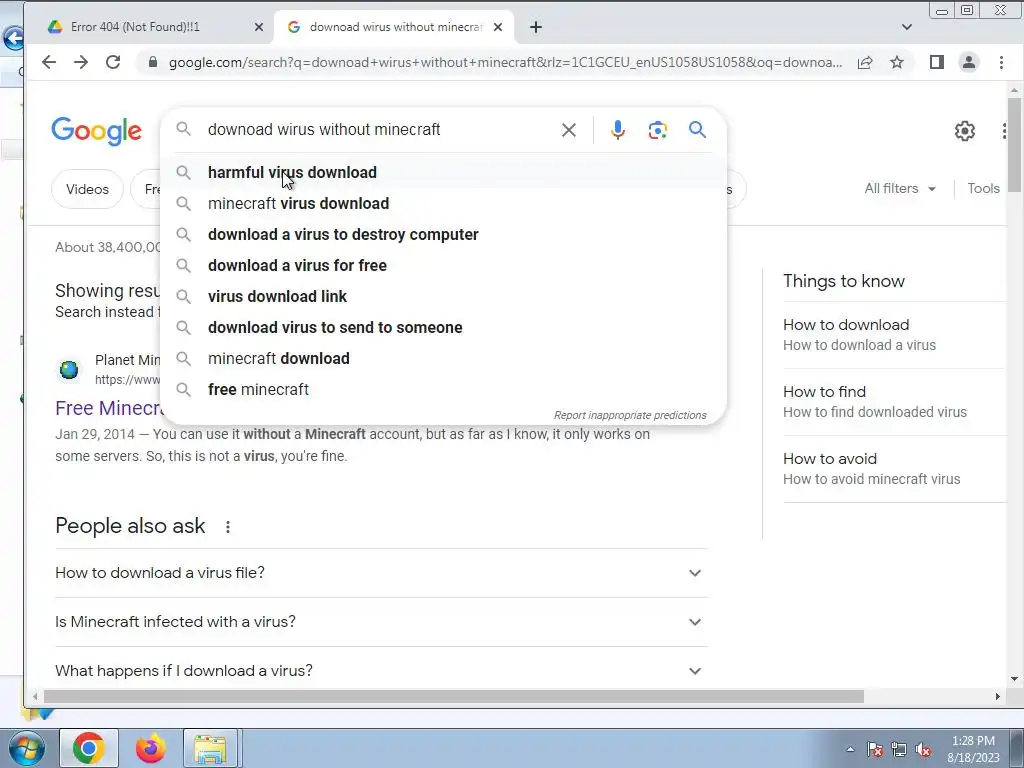Click the Google logo
The image size is (1024, 768).
point(97,131)
